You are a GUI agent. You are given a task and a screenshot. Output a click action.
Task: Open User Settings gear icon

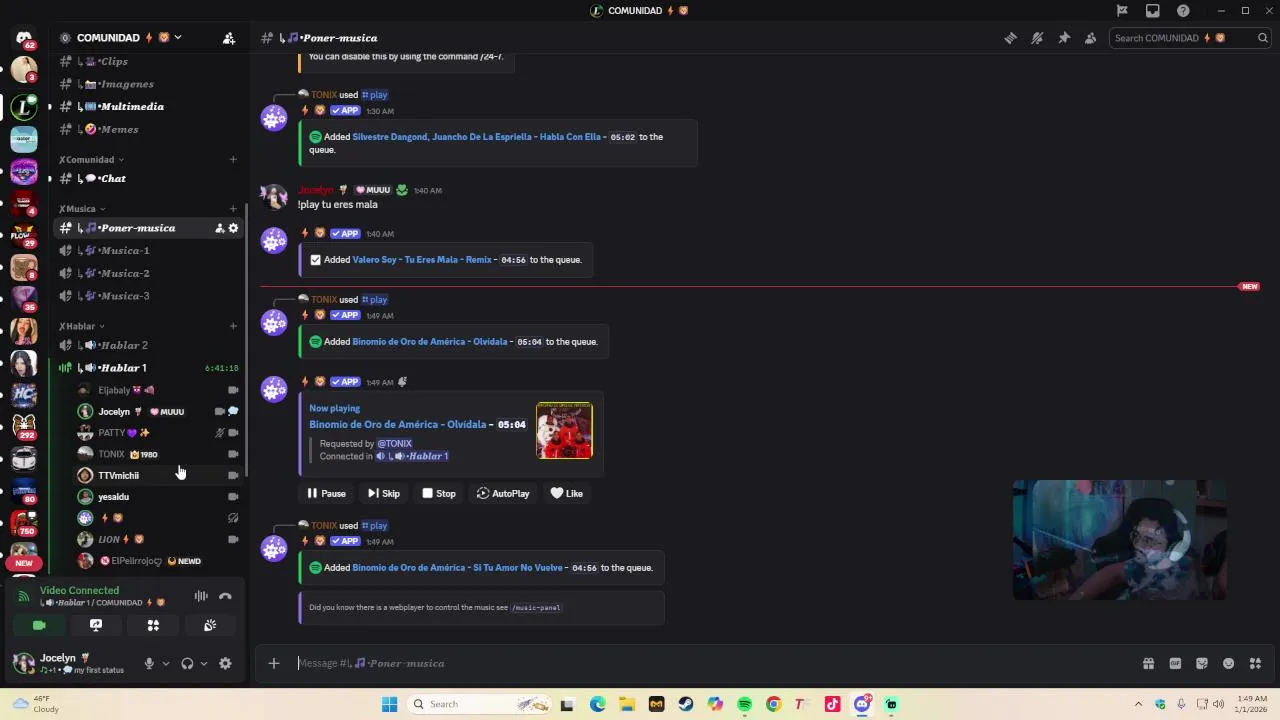pos(225,663)
